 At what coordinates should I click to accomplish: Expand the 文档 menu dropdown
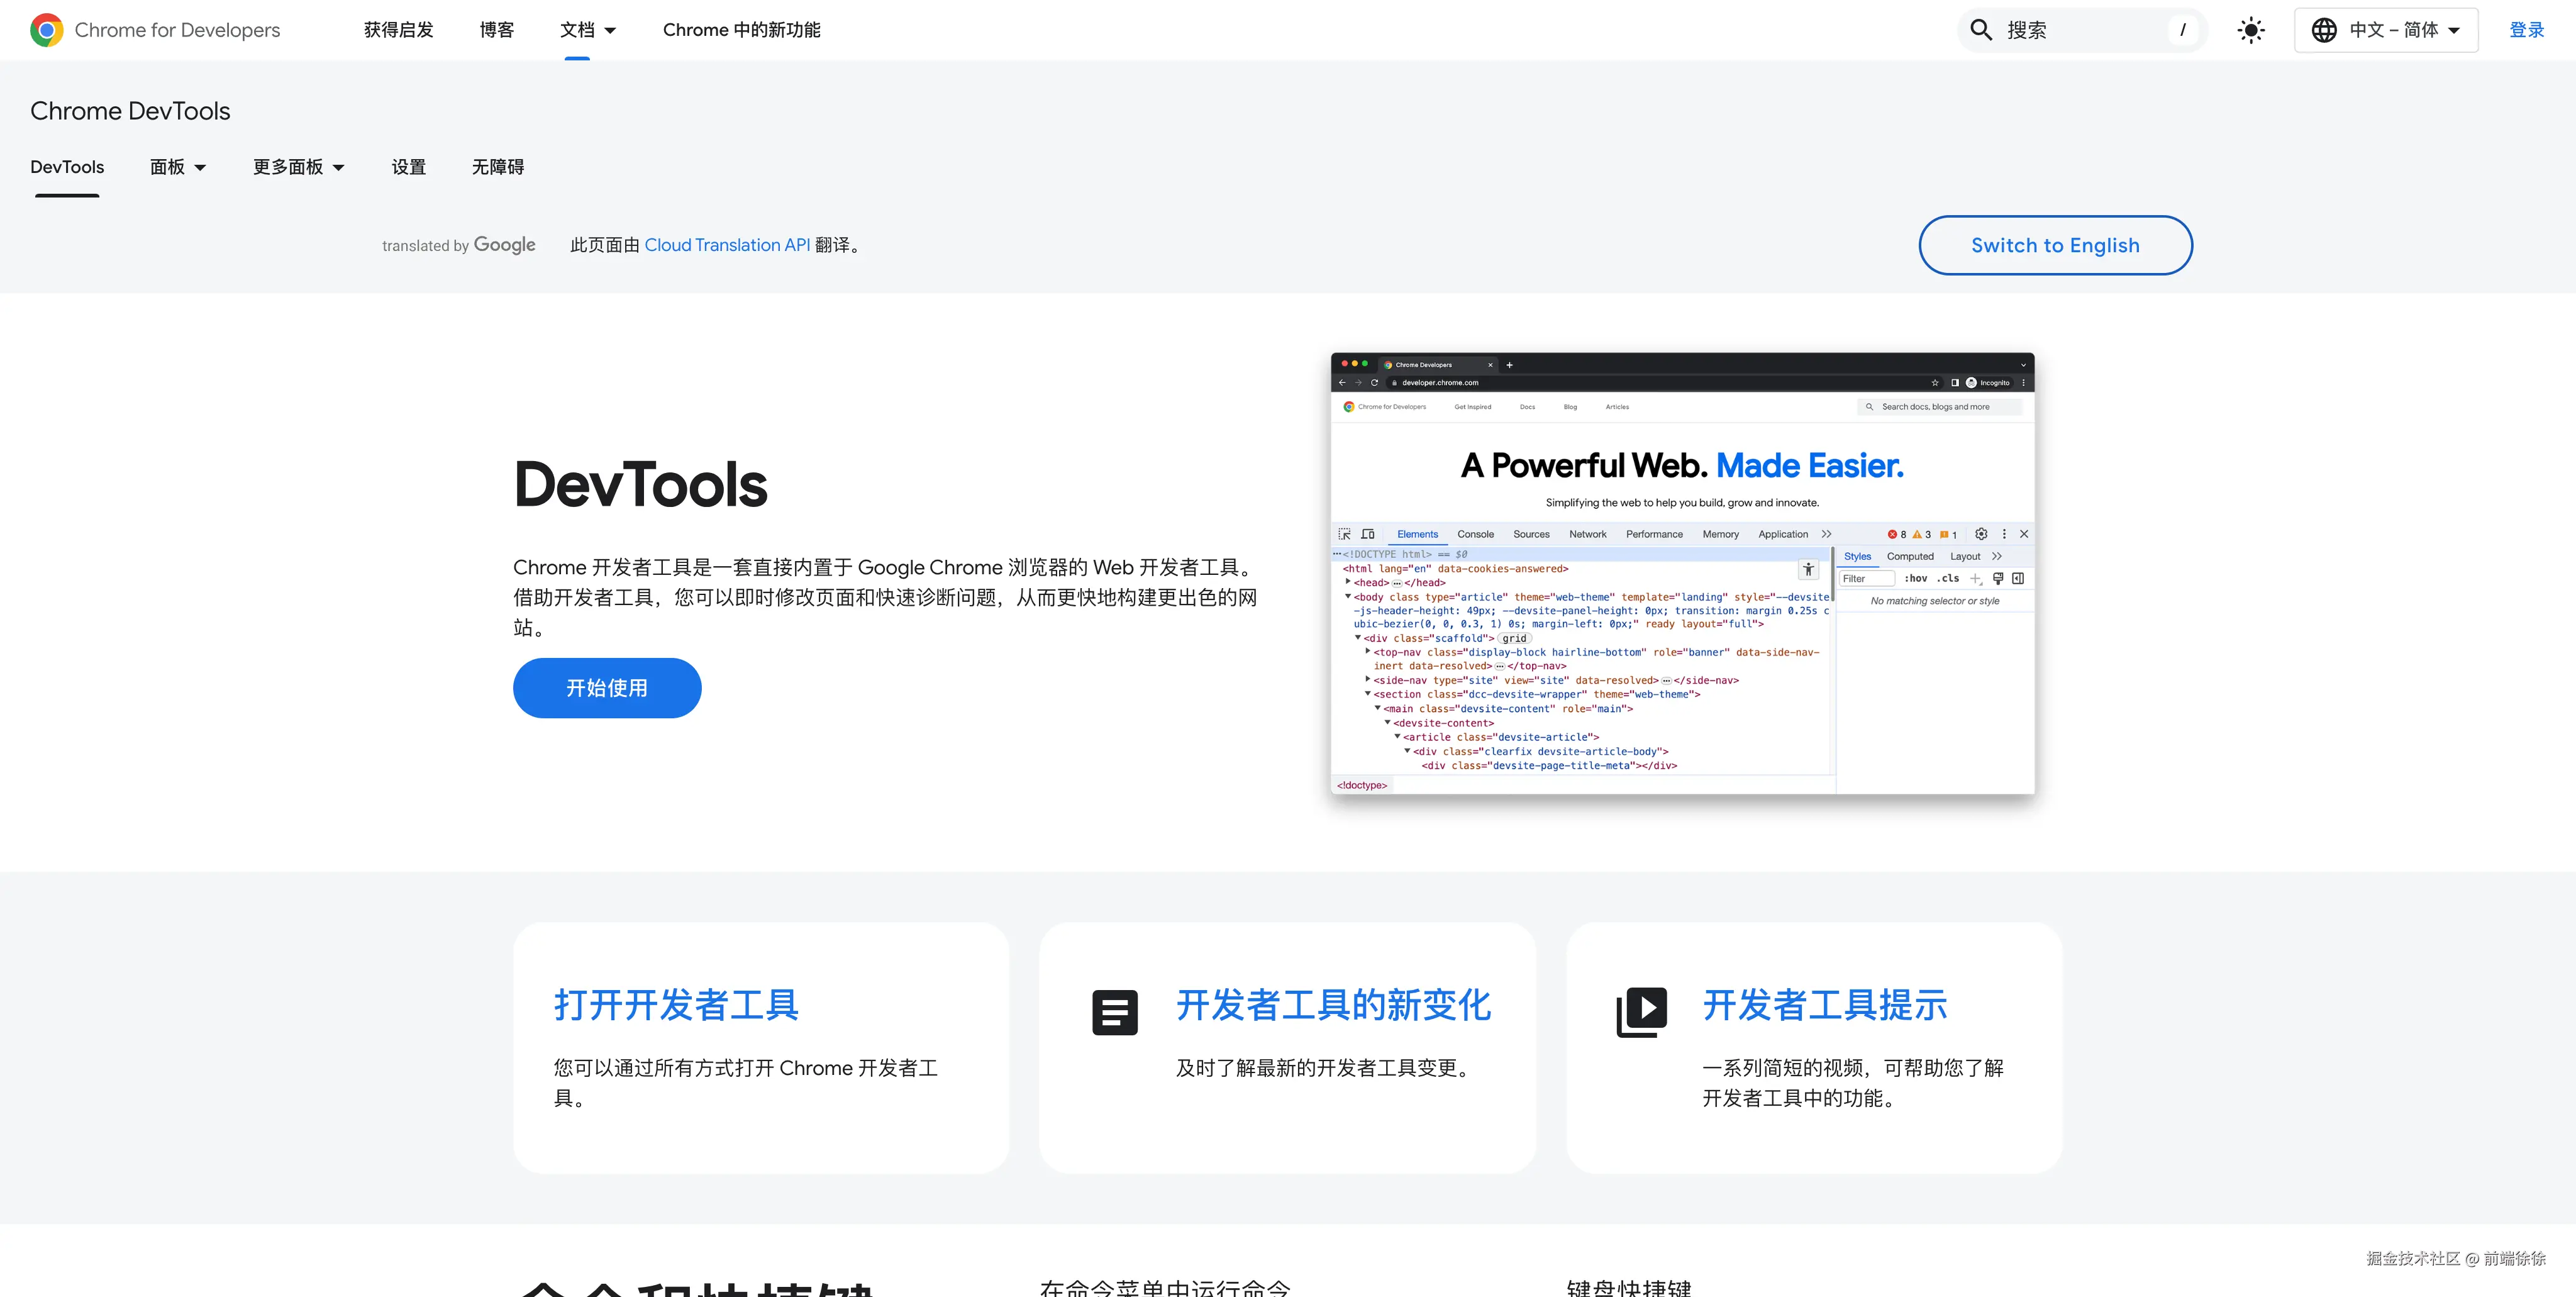(588, 30)
